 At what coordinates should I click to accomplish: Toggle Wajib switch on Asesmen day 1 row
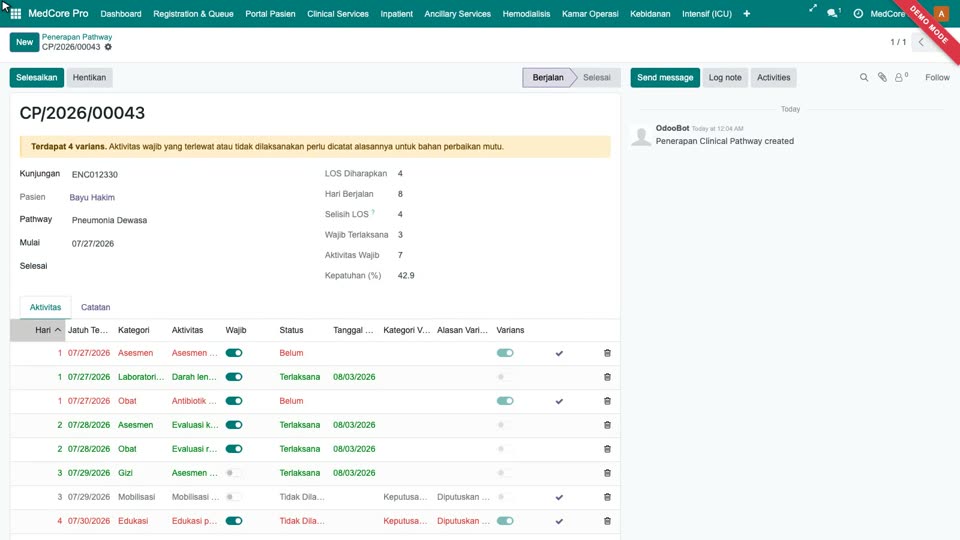tap(234, 353)
